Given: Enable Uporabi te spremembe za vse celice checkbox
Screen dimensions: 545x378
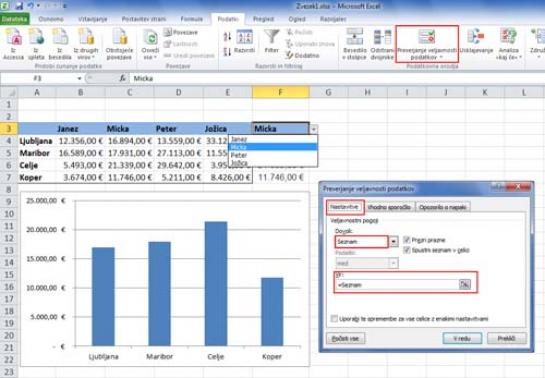Looking at the screenshot, I should [x=334, y=319].
